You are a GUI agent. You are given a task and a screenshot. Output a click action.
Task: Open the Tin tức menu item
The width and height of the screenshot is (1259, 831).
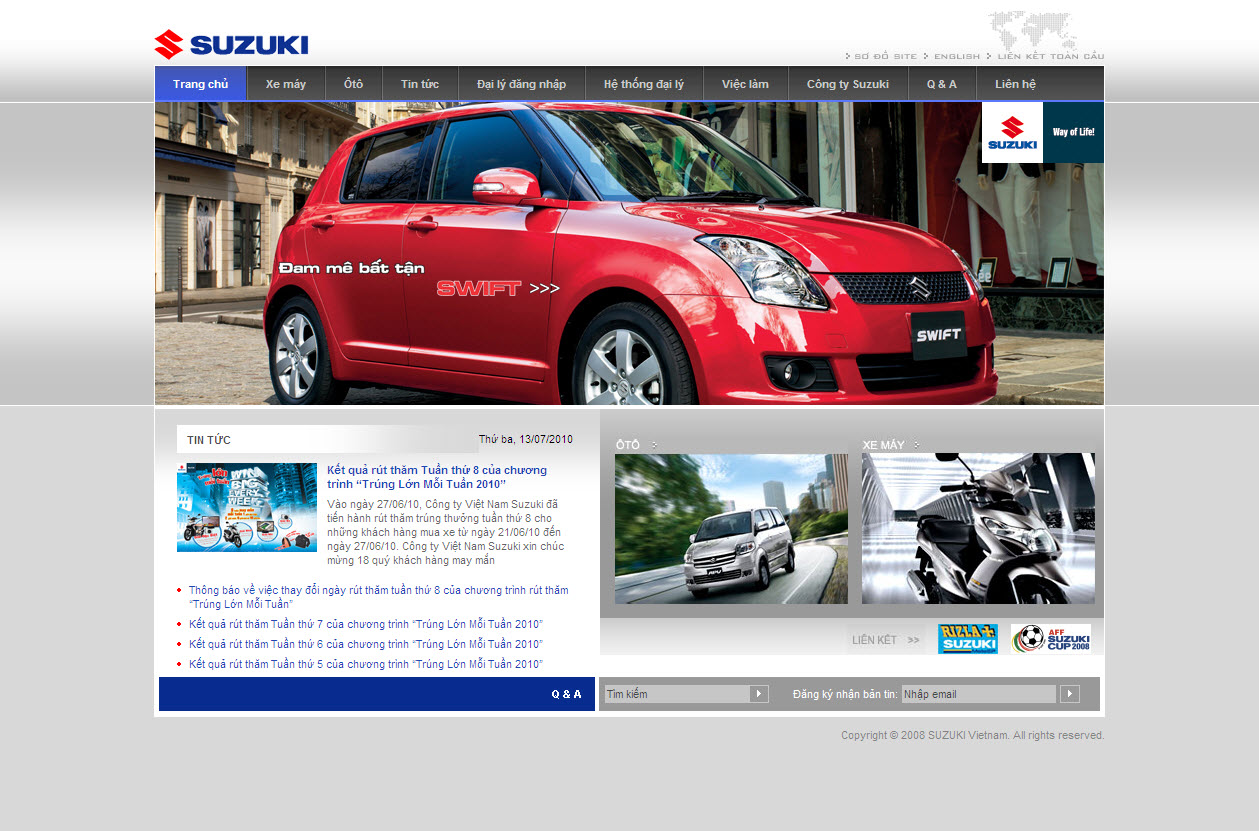420,84
